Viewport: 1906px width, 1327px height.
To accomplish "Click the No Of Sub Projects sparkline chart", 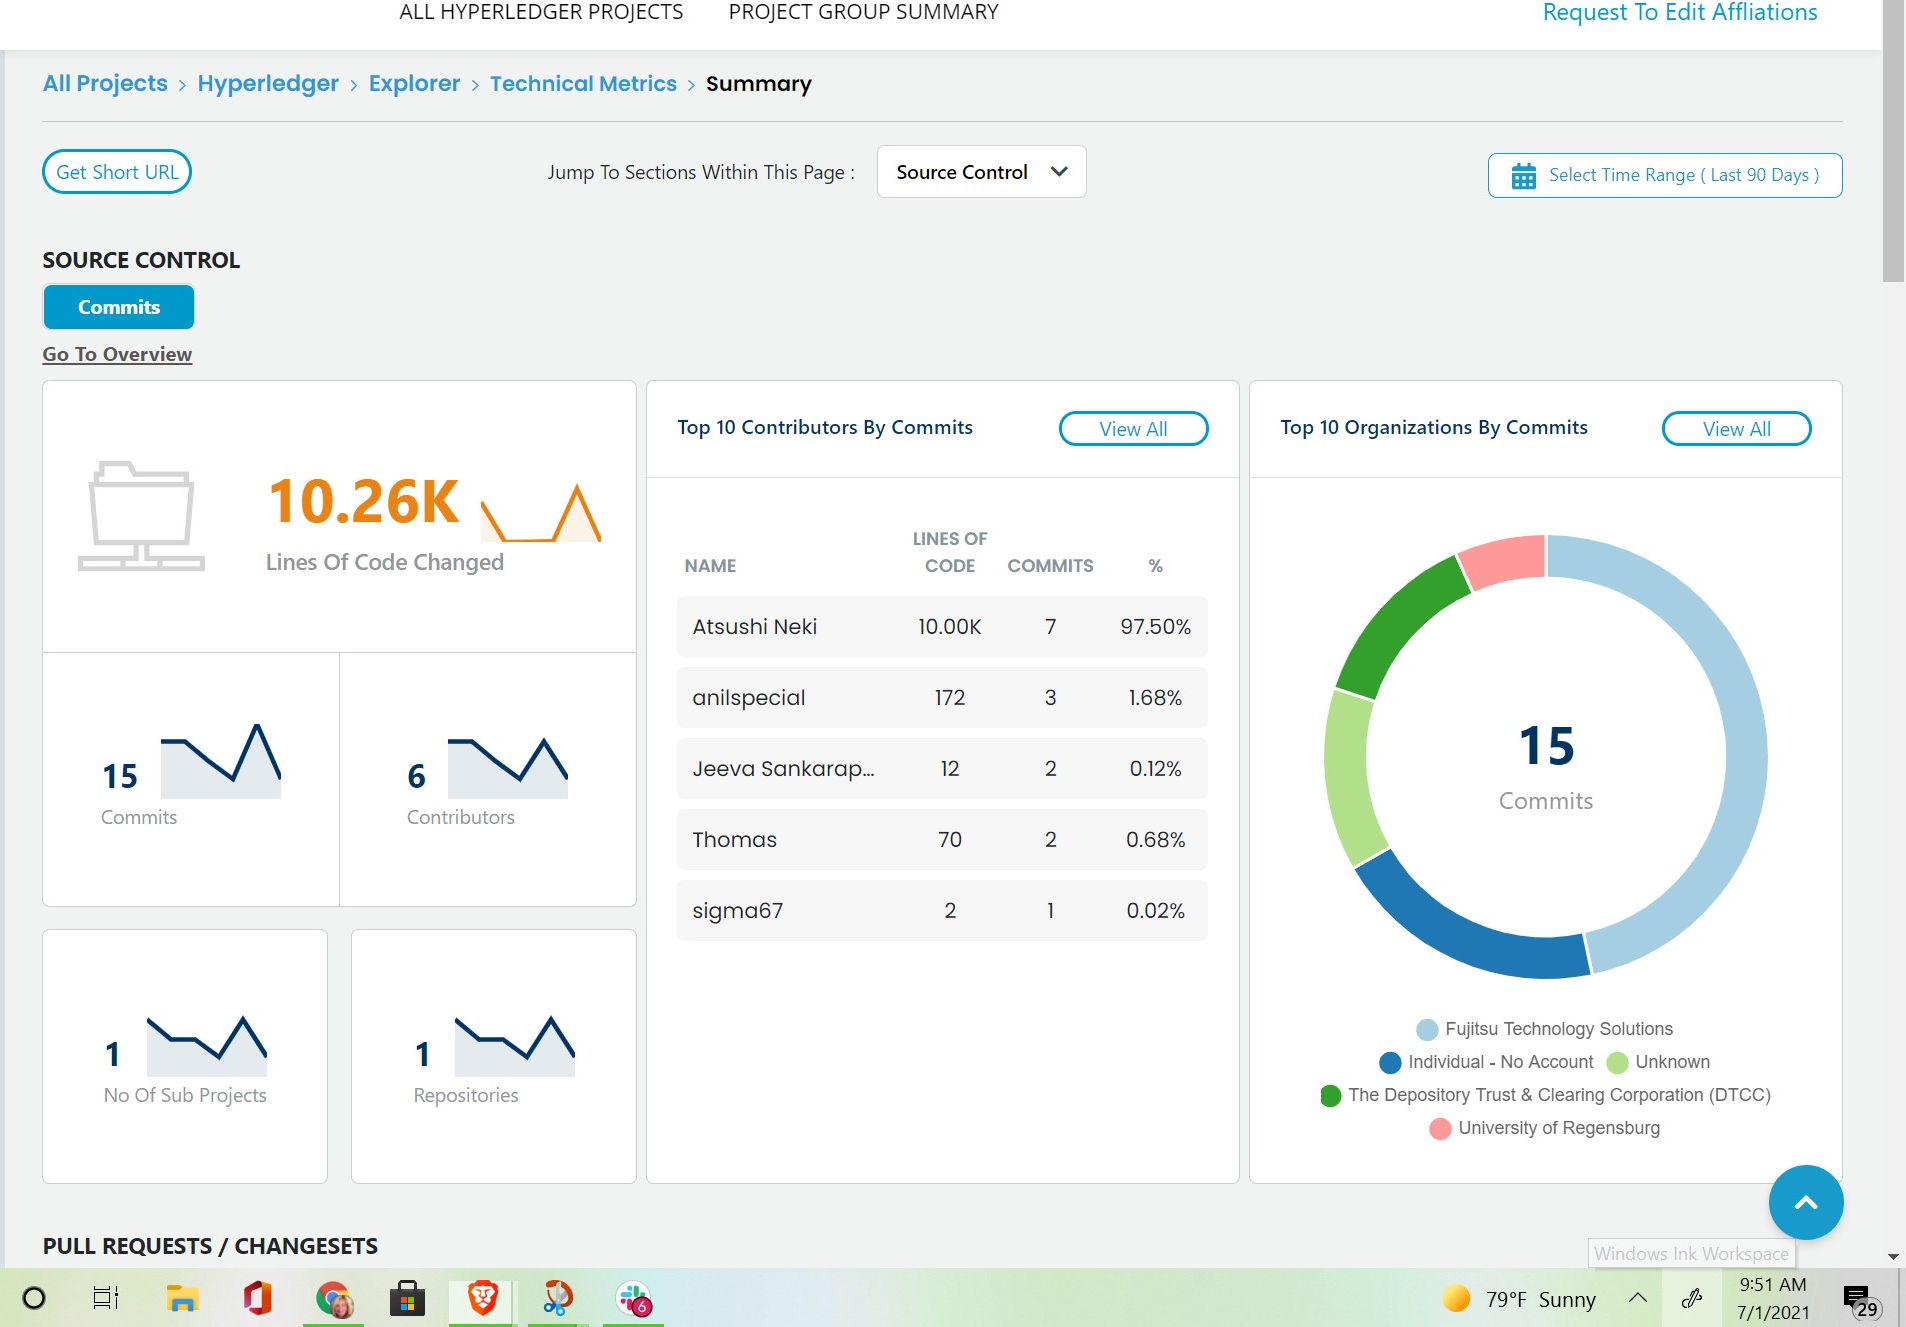I will pos(207,1046).
